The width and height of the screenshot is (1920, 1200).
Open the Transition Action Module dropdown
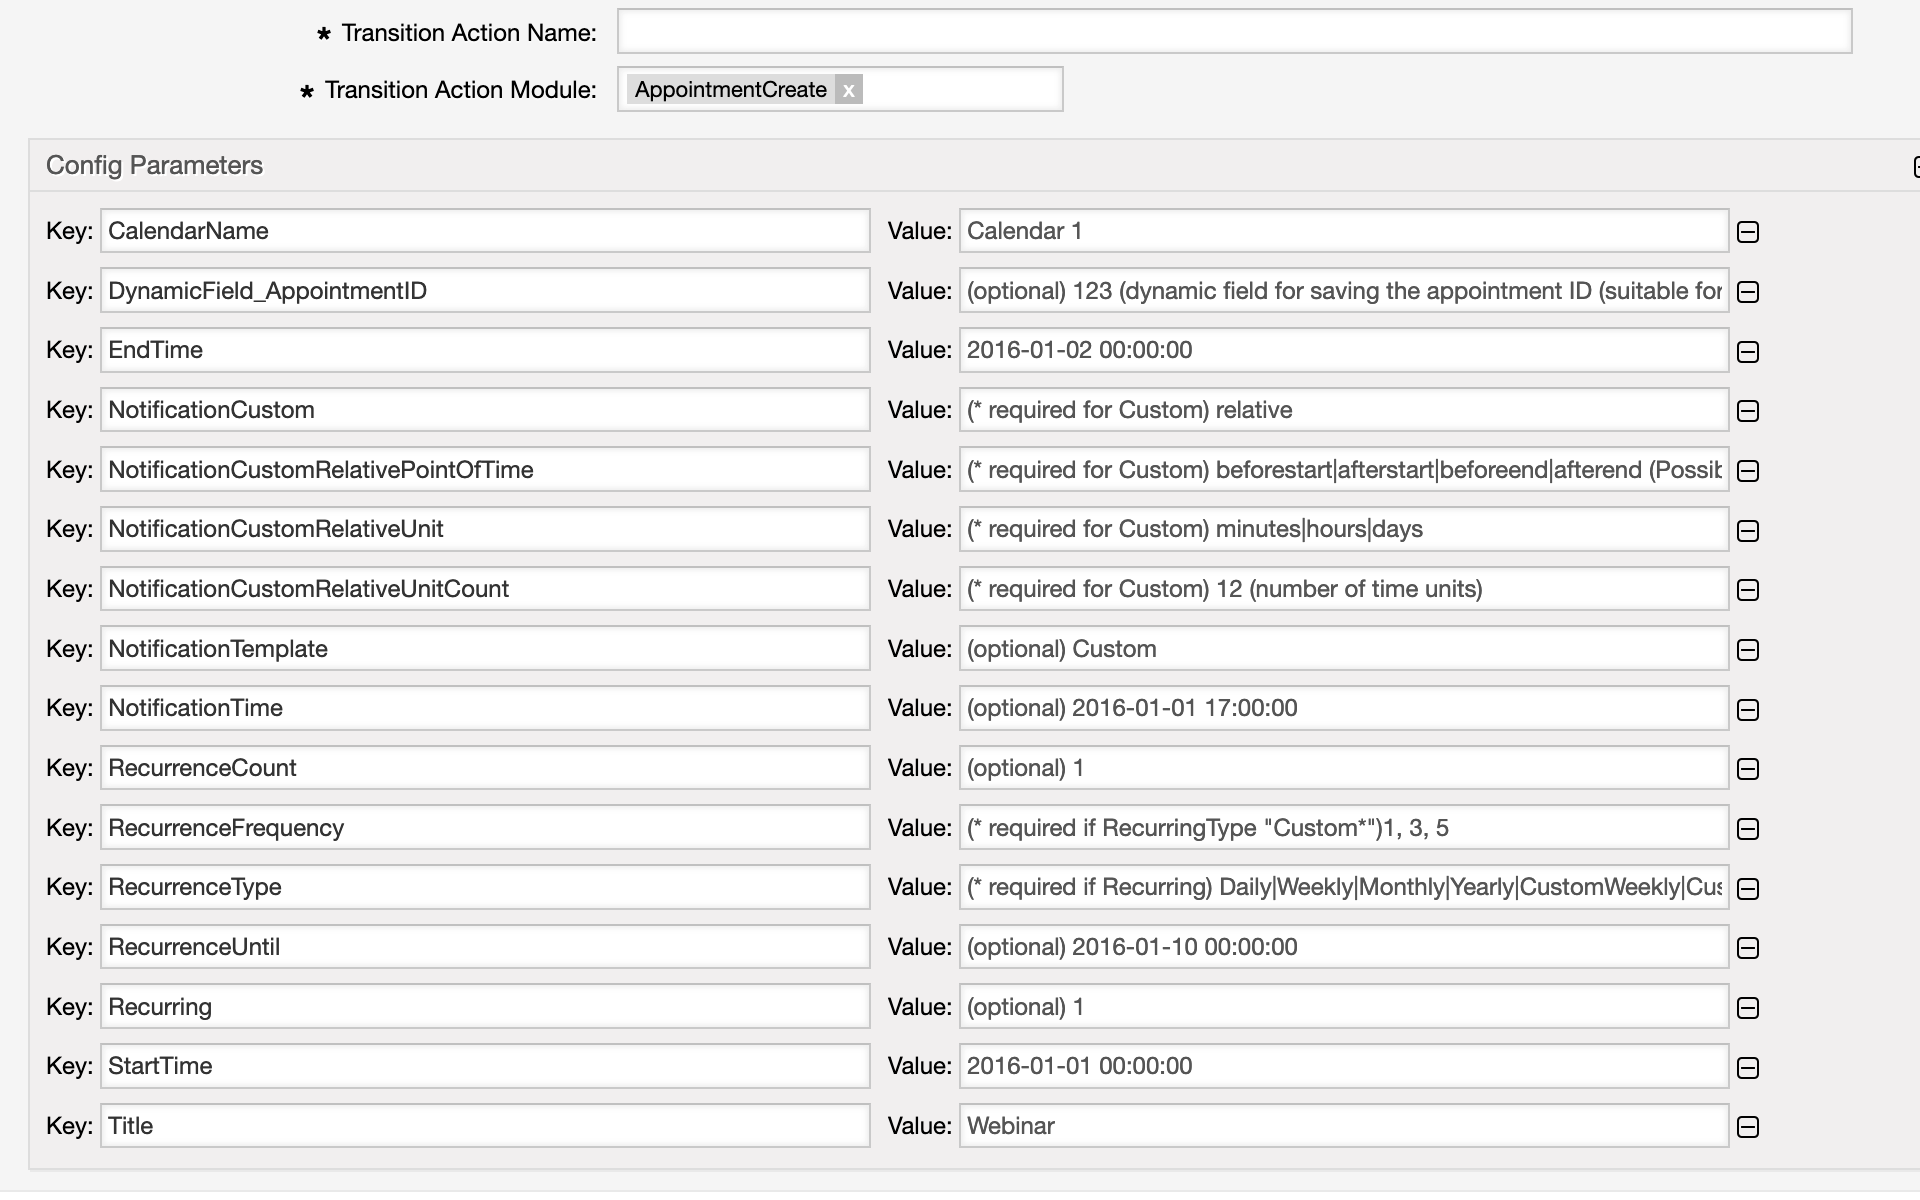pyautogui.click(x=960, y=90)
